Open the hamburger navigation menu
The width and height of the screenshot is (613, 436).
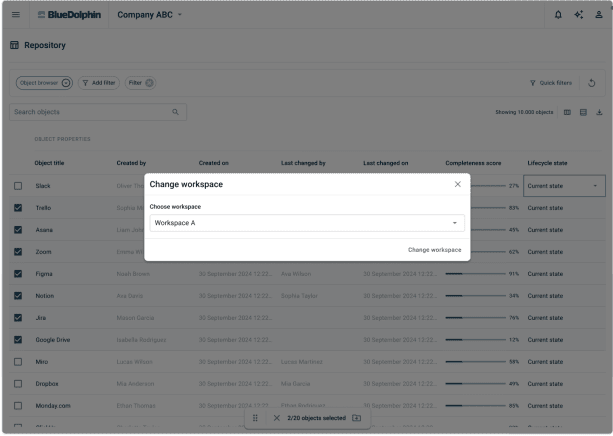coord(16,14)
